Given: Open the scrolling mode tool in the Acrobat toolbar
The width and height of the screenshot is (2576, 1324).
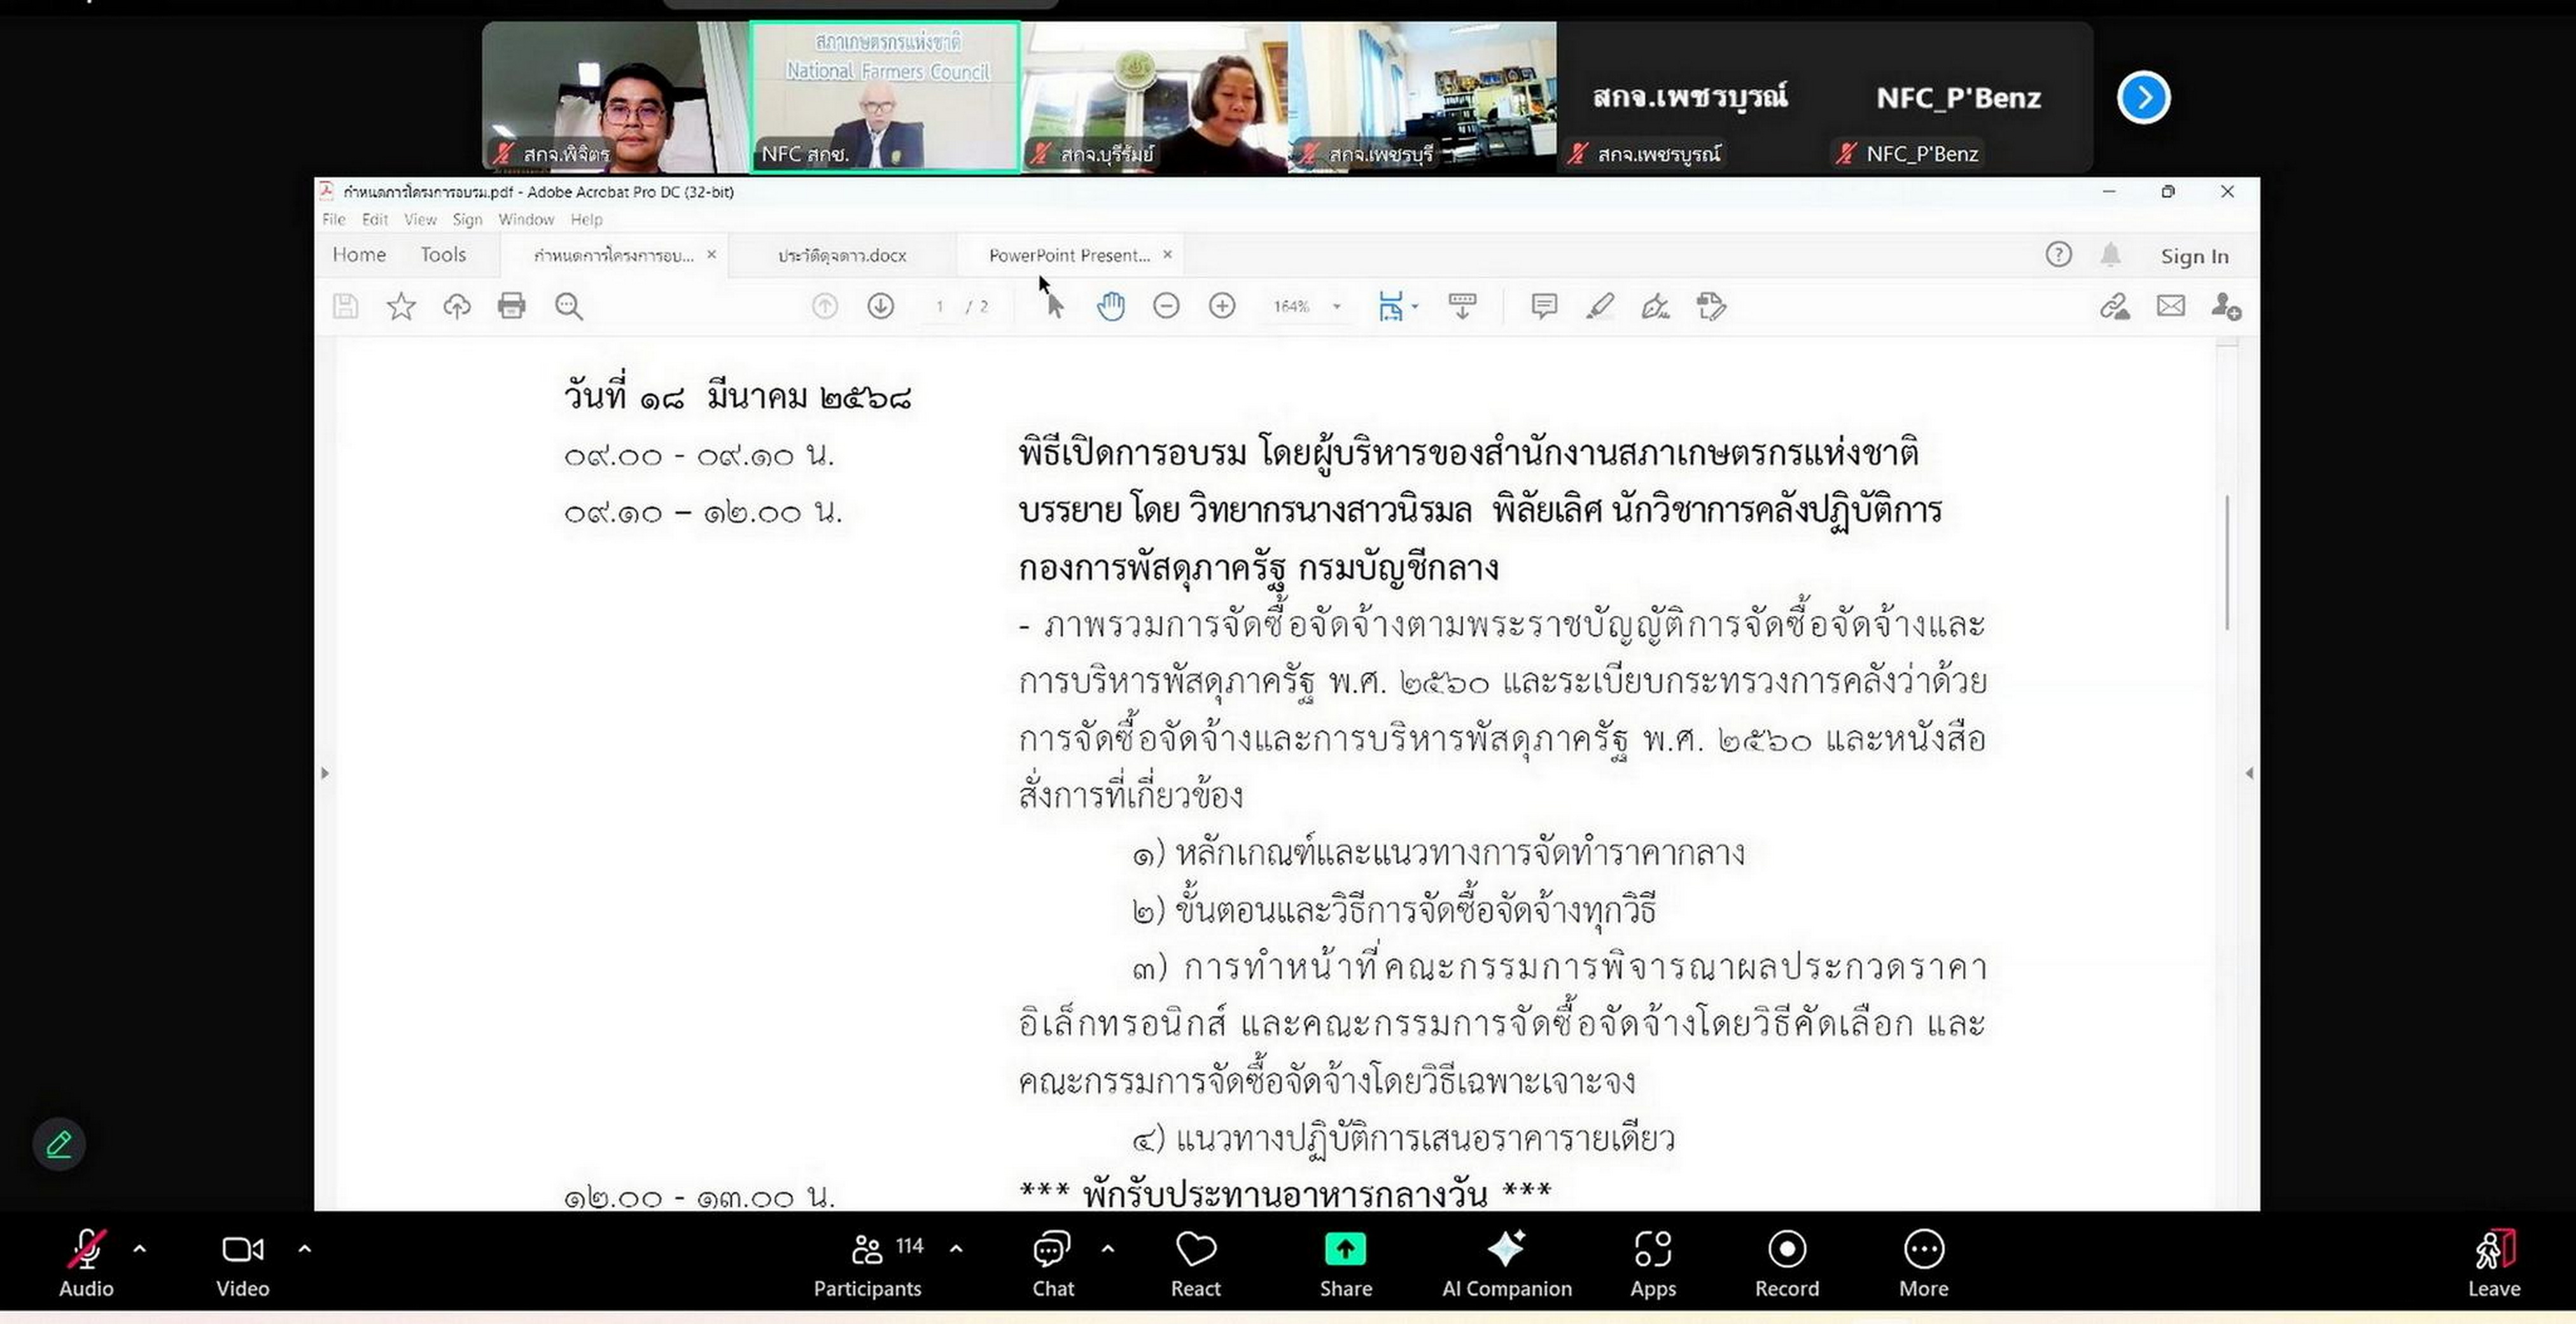Looking at the screenshot, I should coord(1463,306).
